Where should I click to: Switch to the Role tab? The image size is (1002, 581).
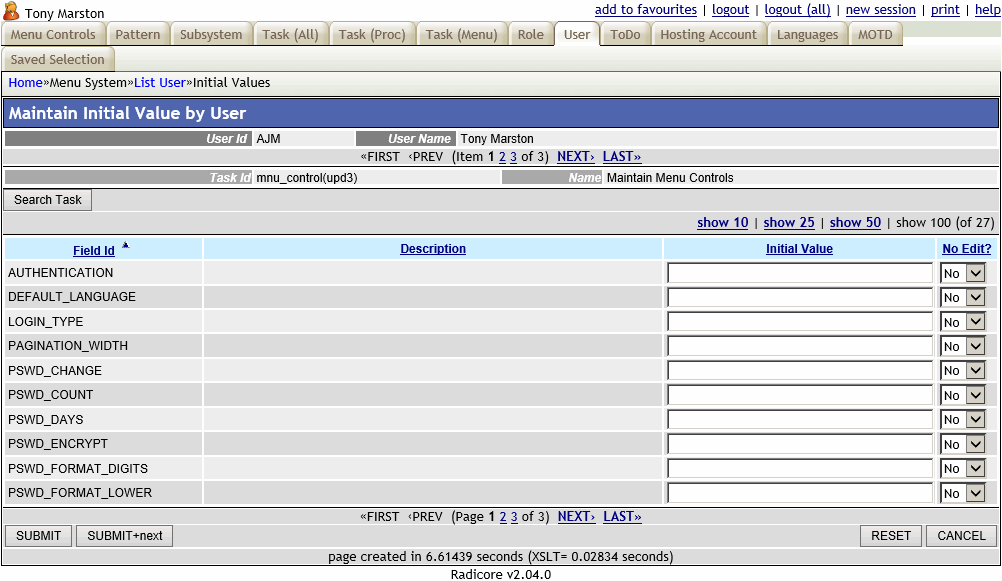click(x=530, y=33)
